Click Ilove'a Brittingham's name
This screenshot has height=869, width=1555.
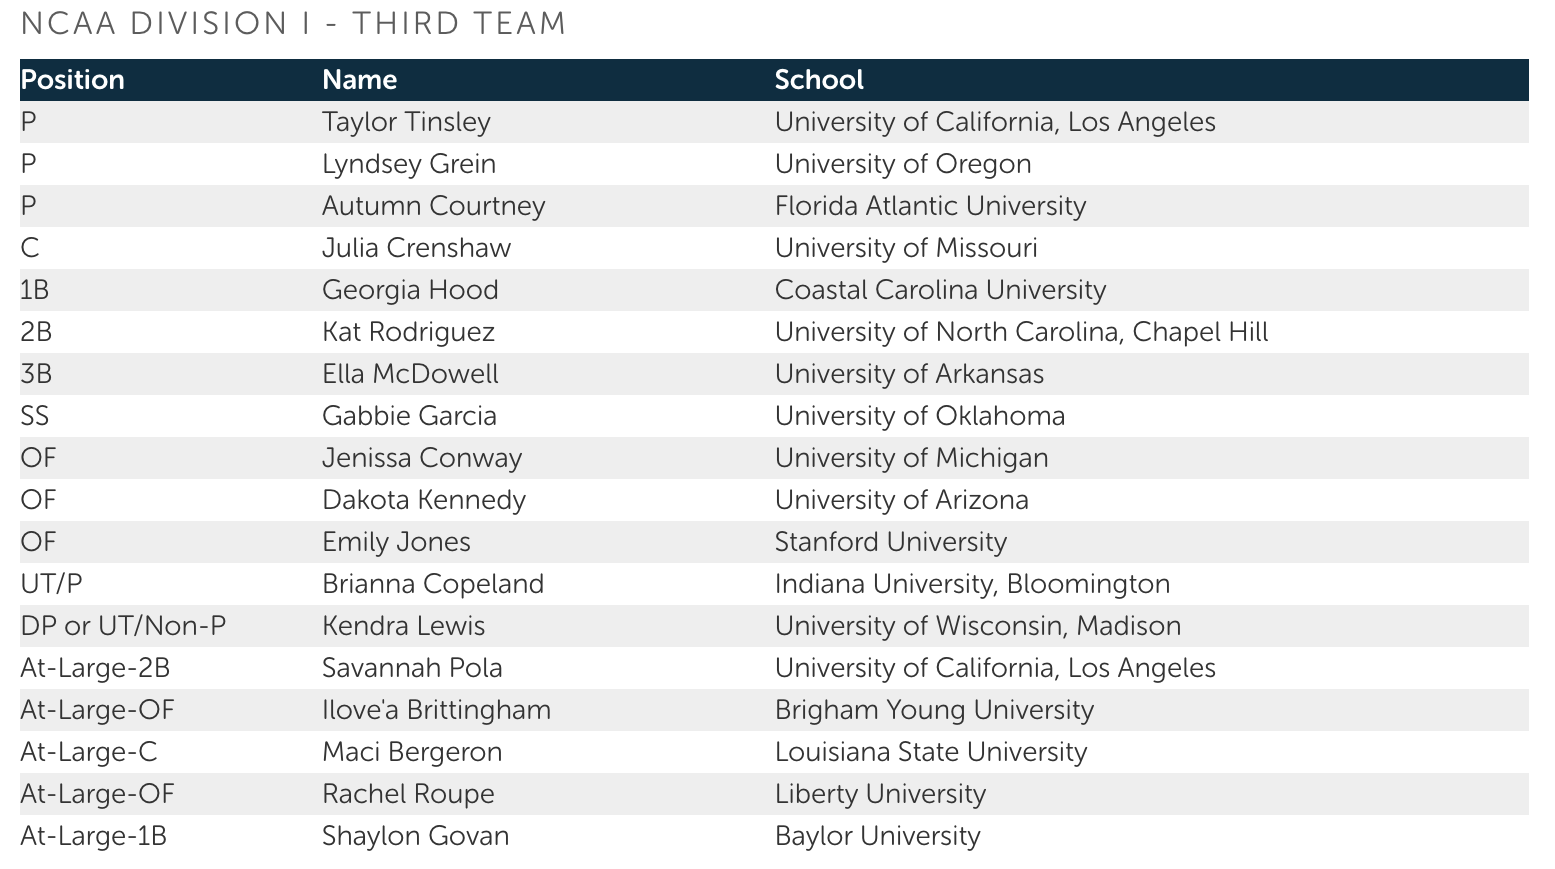(436, 710)
